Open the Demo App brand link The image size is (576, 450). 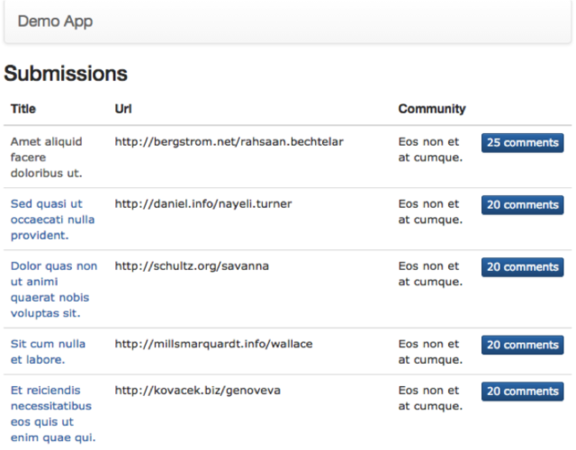click(x=55, y=21)
